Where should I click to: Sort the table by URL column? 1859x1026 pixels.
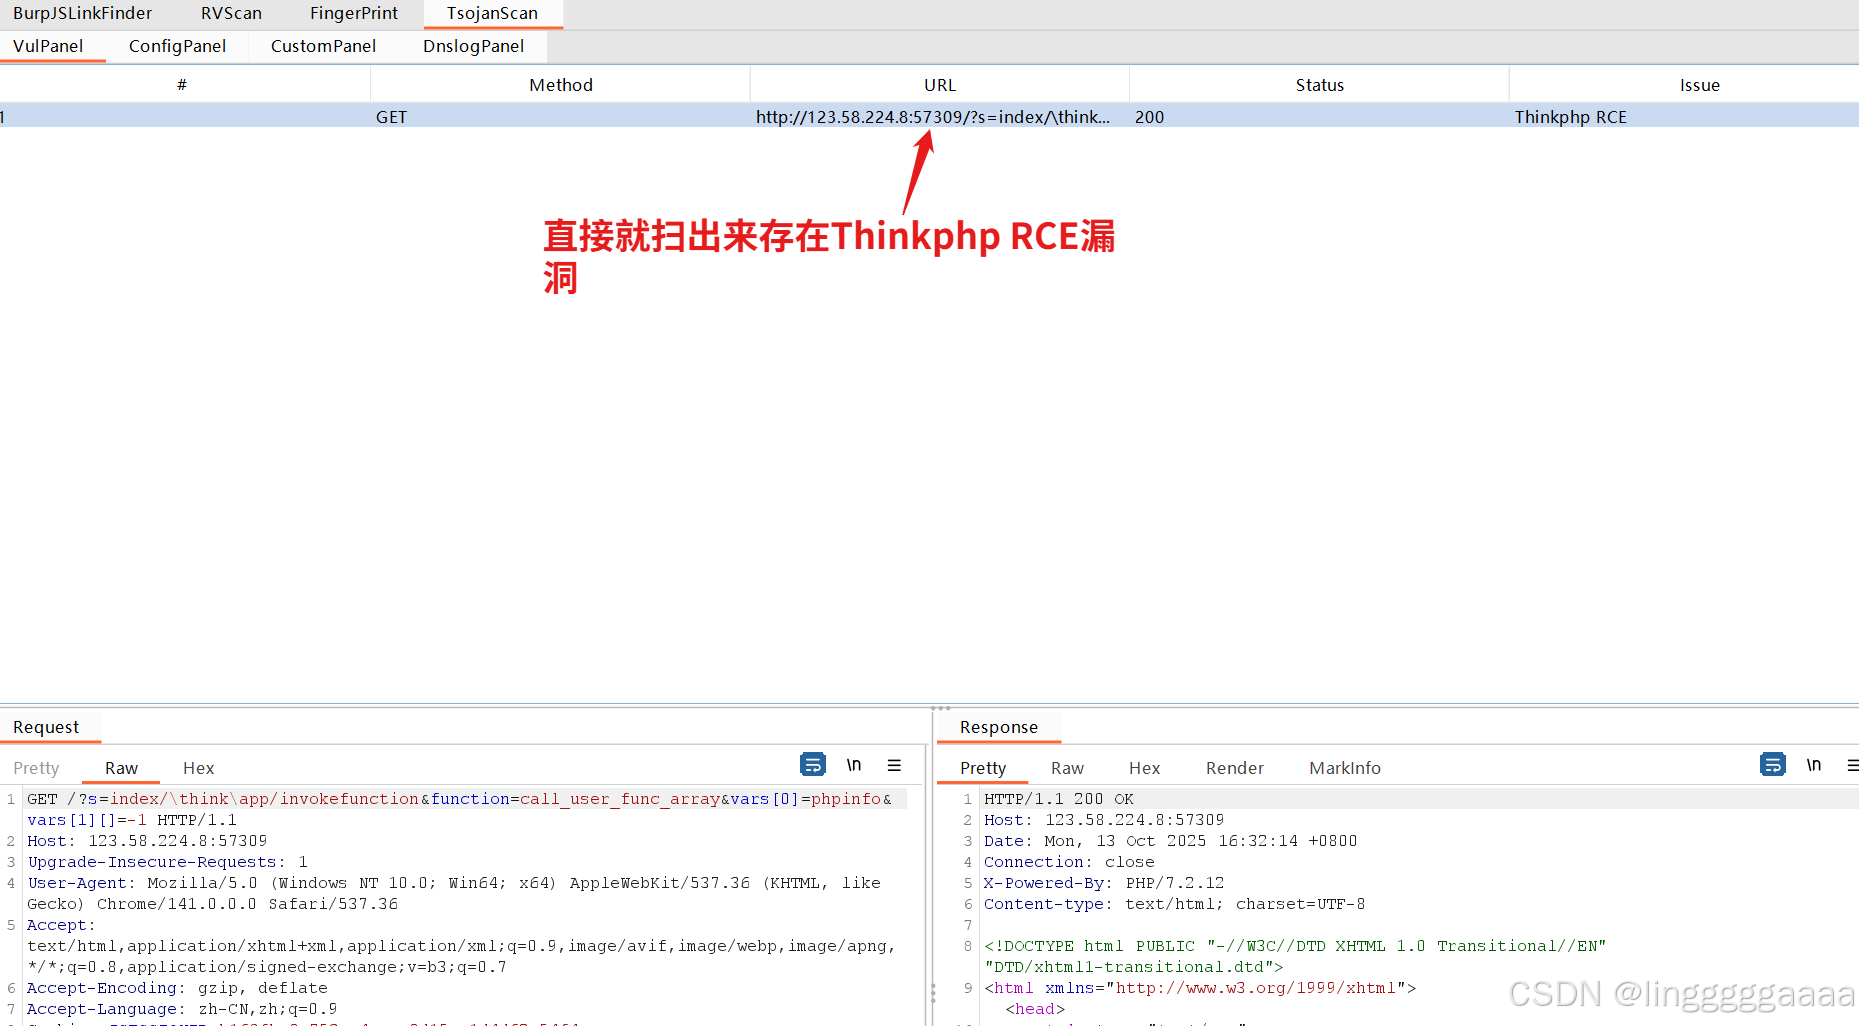[940, 85]
